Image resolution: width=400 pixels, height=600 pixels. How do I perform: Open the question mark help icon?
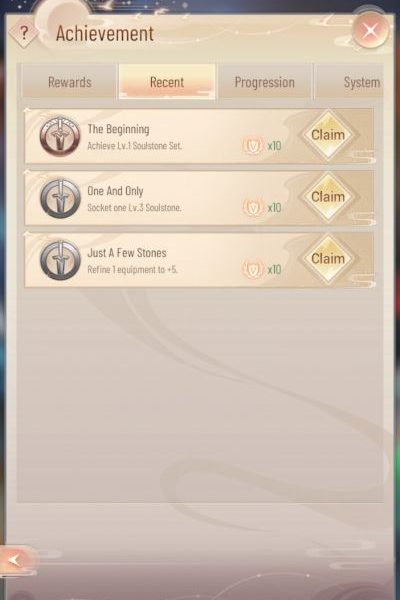click(24, 33)
